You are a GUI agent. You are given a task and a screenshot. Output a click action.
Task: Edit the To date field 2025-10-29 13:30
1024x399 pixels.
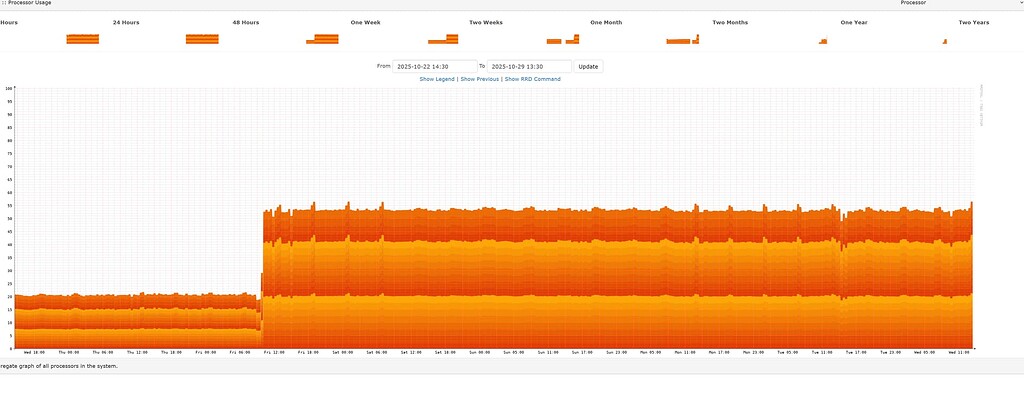point(529,67)
